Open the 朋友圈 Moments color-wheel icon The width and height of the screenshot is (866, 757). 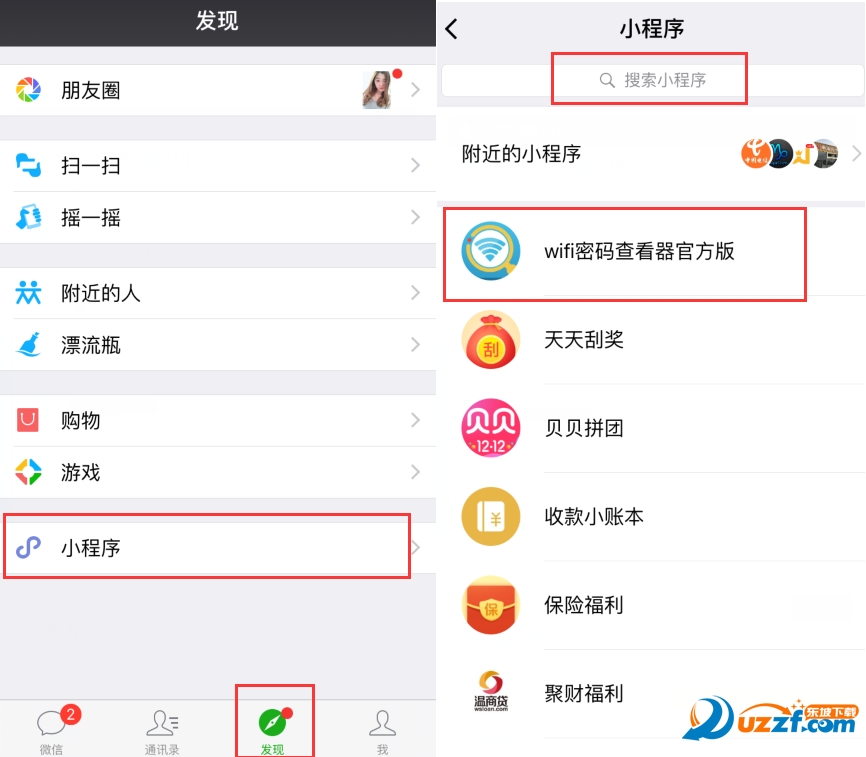point(28,90)
